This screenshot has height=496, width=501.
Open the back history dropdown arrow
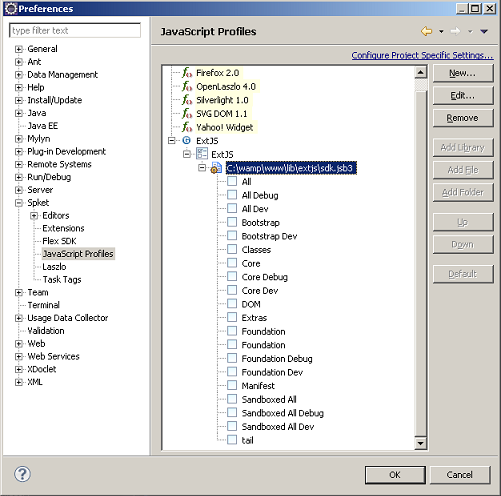tap(441, 32)
